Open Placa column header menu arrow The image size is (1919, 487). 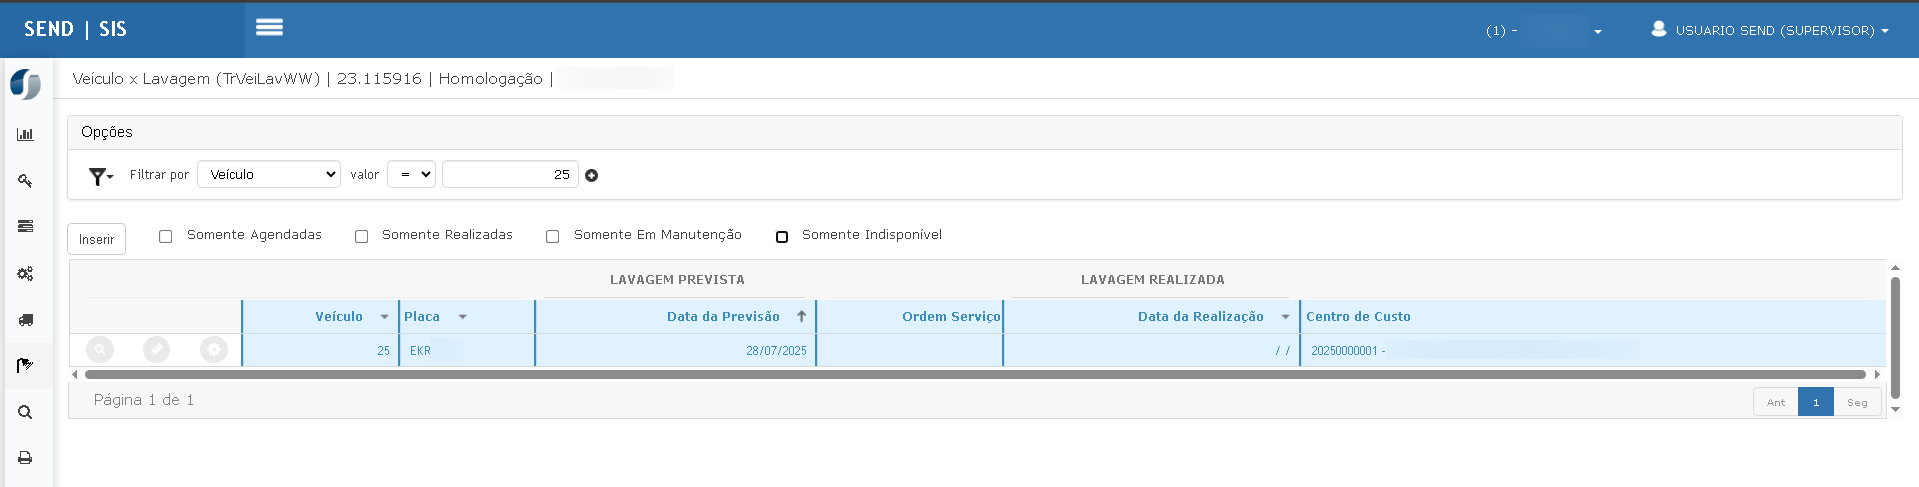click(463, 317)
